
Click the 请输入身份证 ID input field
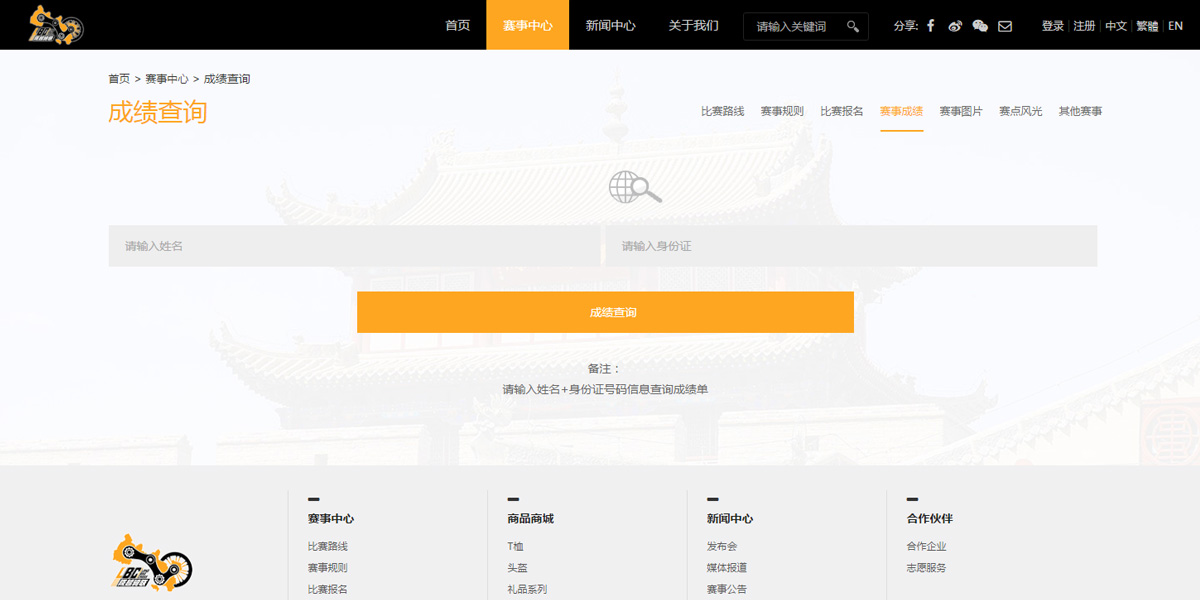[x=851, y=246]
